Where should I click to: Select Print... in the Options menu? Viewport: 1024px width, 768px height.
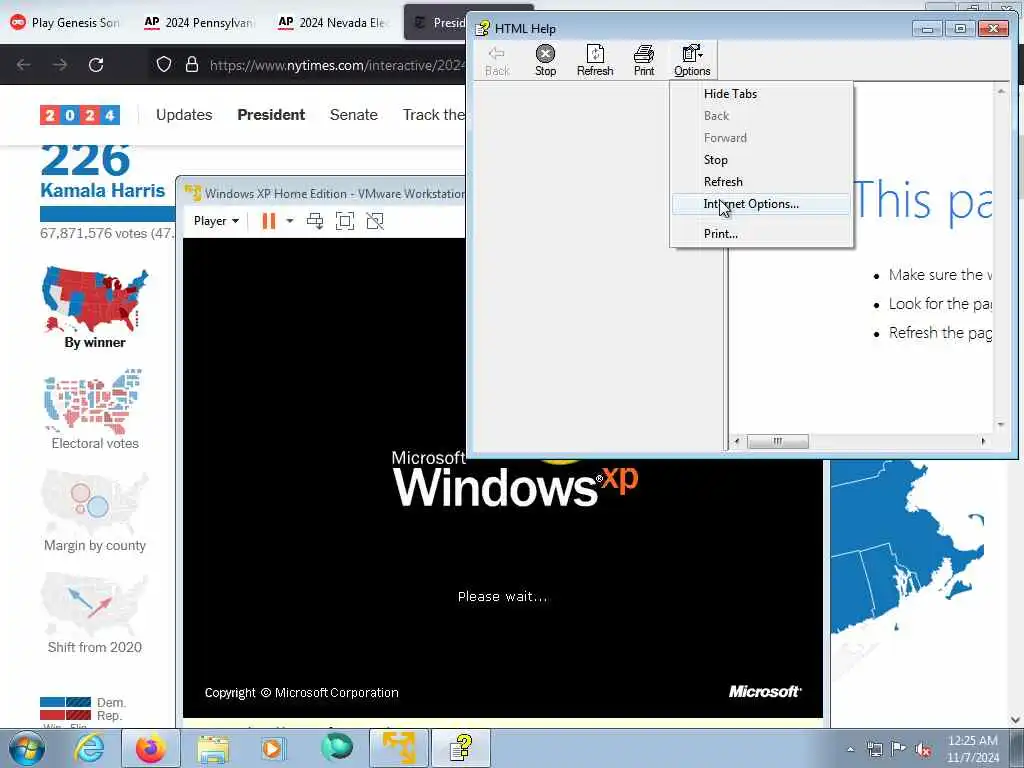click(721, 233)
